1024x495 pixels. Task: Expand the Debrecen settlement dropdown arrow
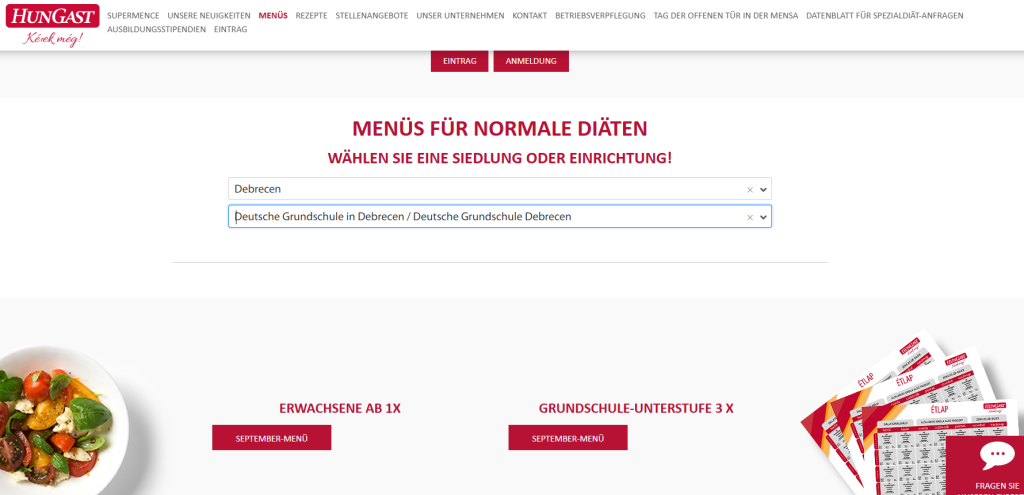pos(763,189)
